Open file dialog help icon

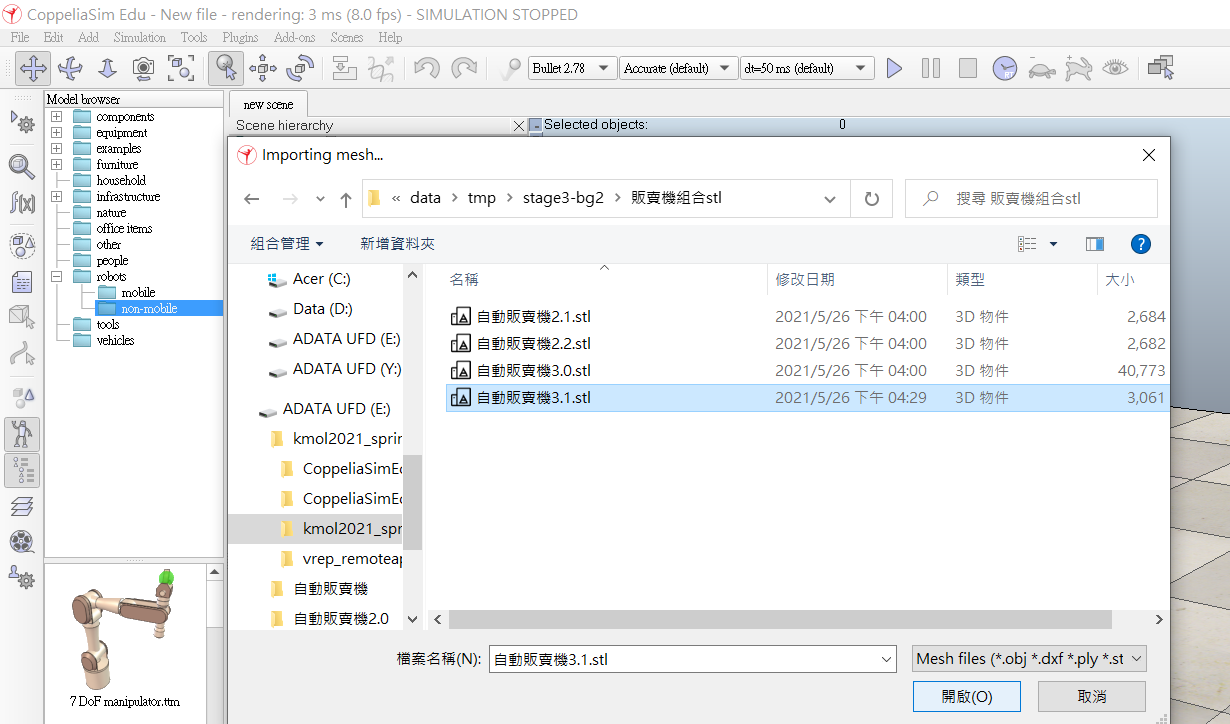click(1140, 244)
